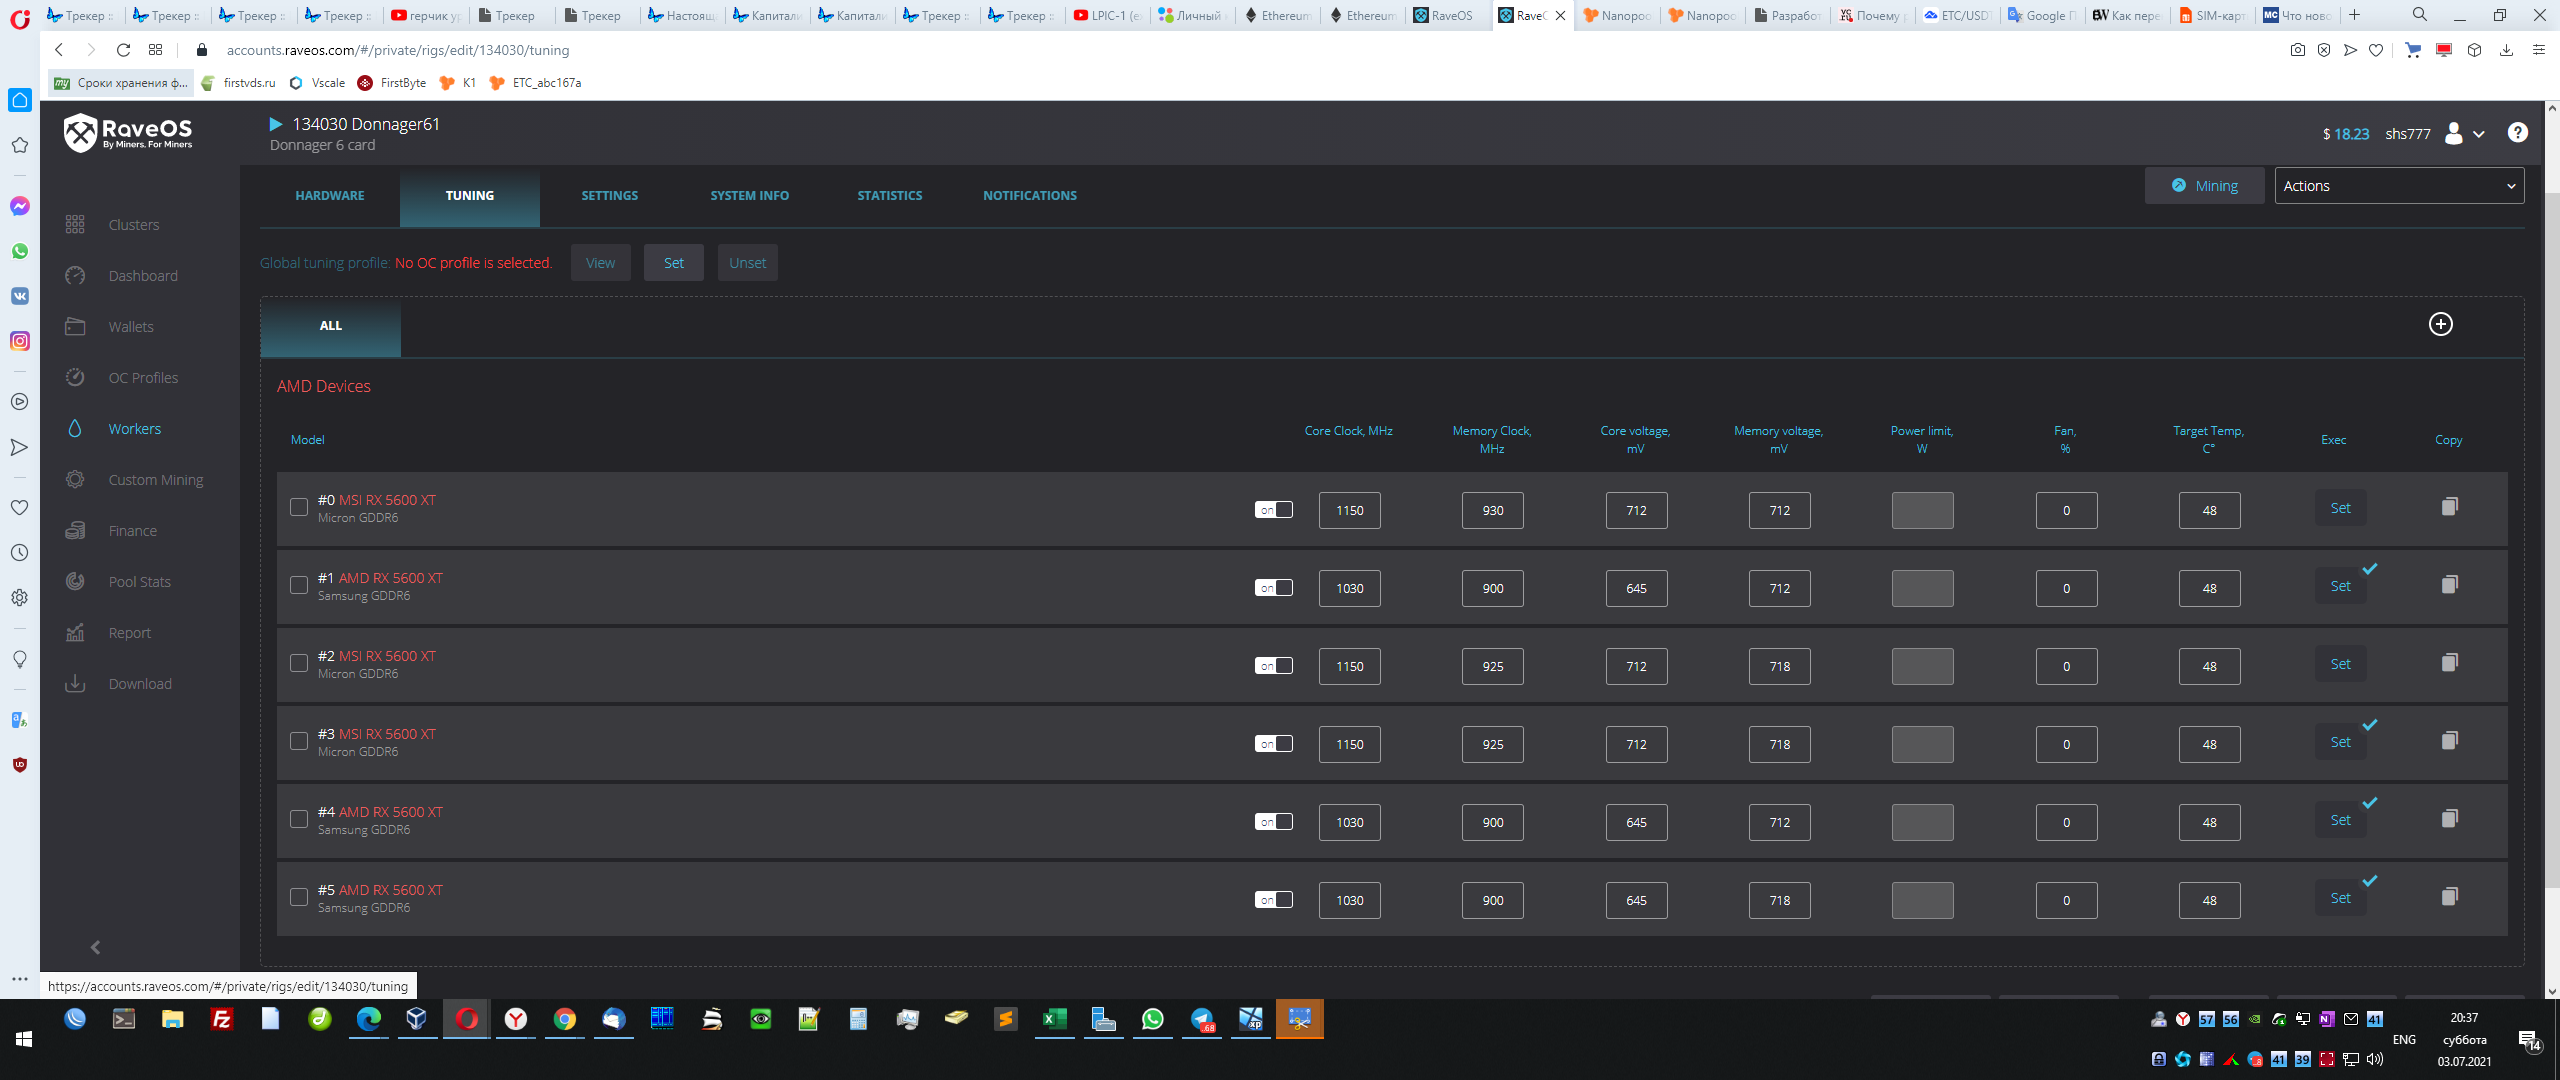The height and width of the screenshot is (1080, 2560).
Task: Open the Dashboard sidebar icon
Action: tap(75, 276)
